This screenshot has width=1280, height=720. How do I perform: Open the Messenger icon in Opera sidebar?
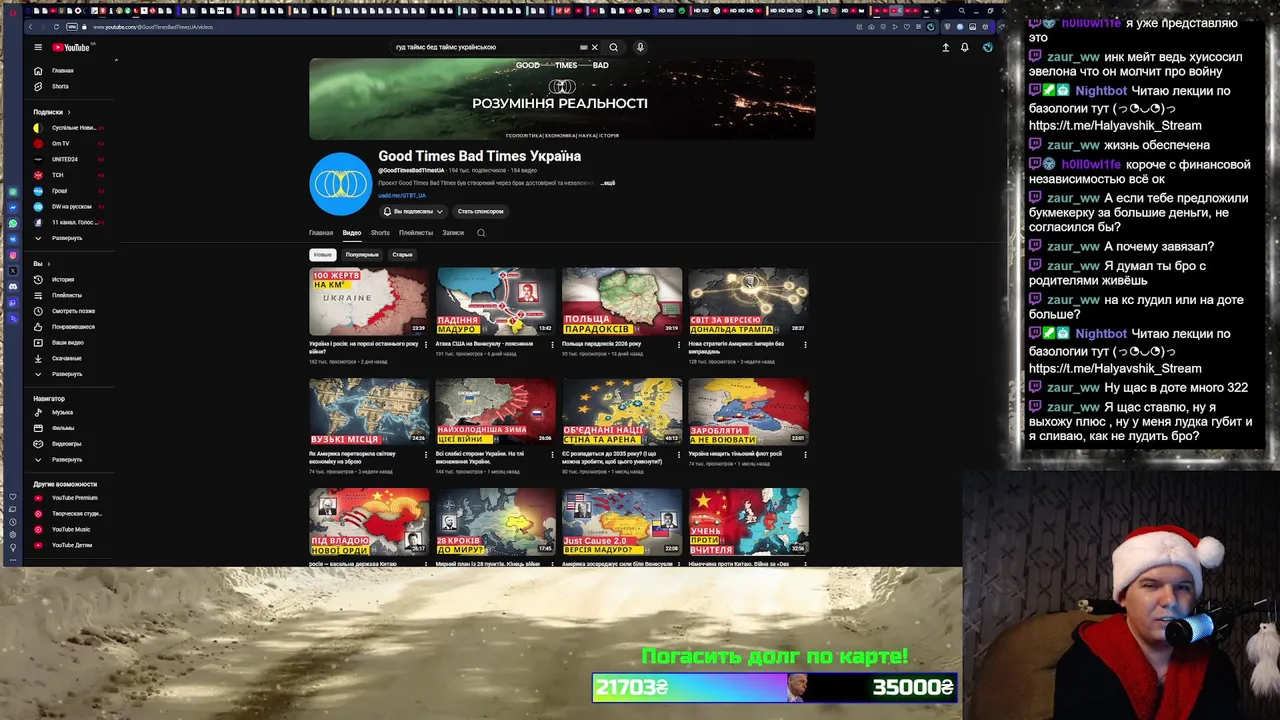point(13,207)
